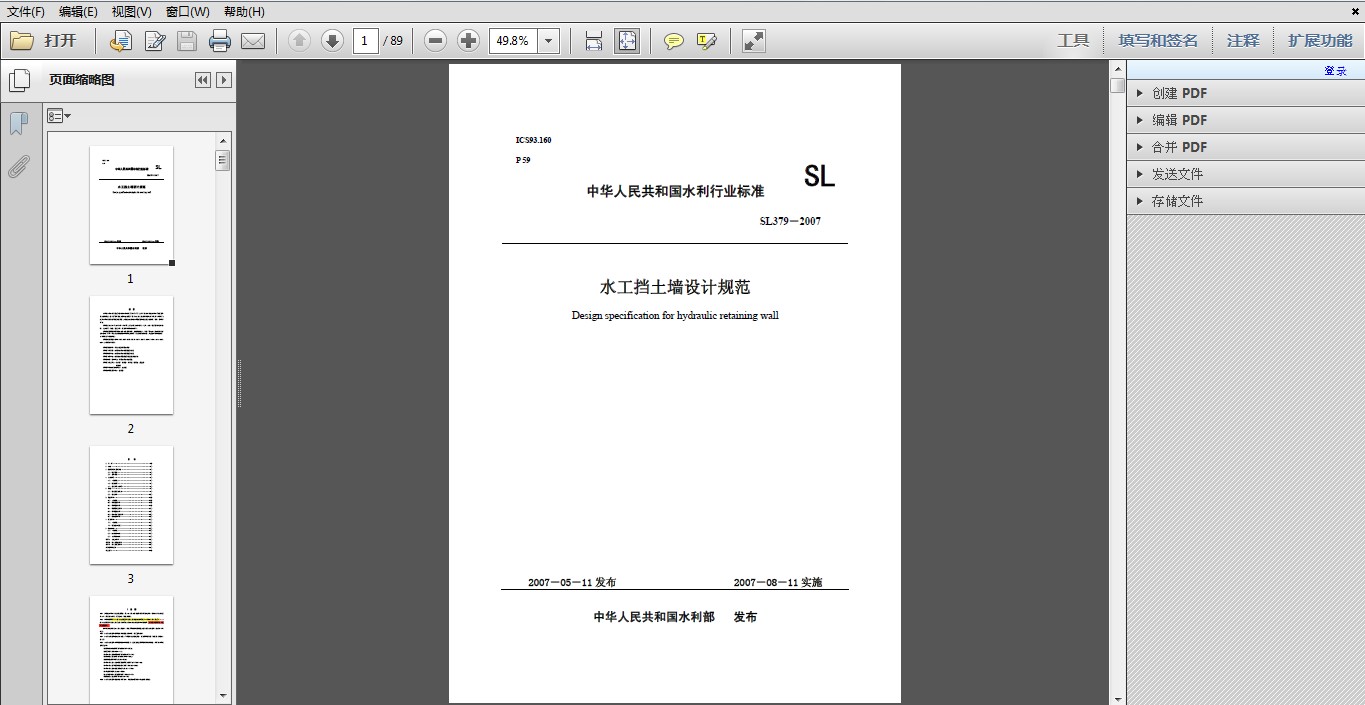1365x705 pixels.
Task: Click the scrolling fit-width view icon
Action: (x=594, y=41)
